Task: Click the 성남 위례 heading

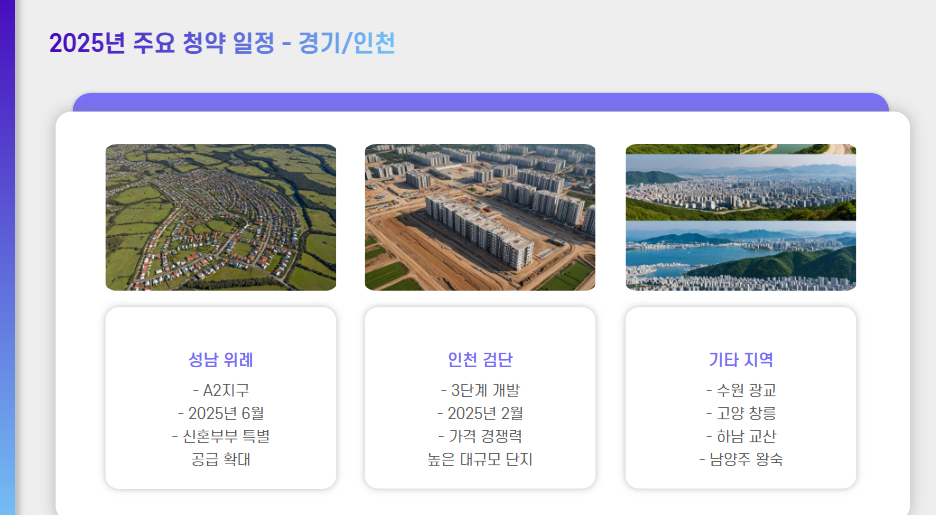Action: [221, 360]
